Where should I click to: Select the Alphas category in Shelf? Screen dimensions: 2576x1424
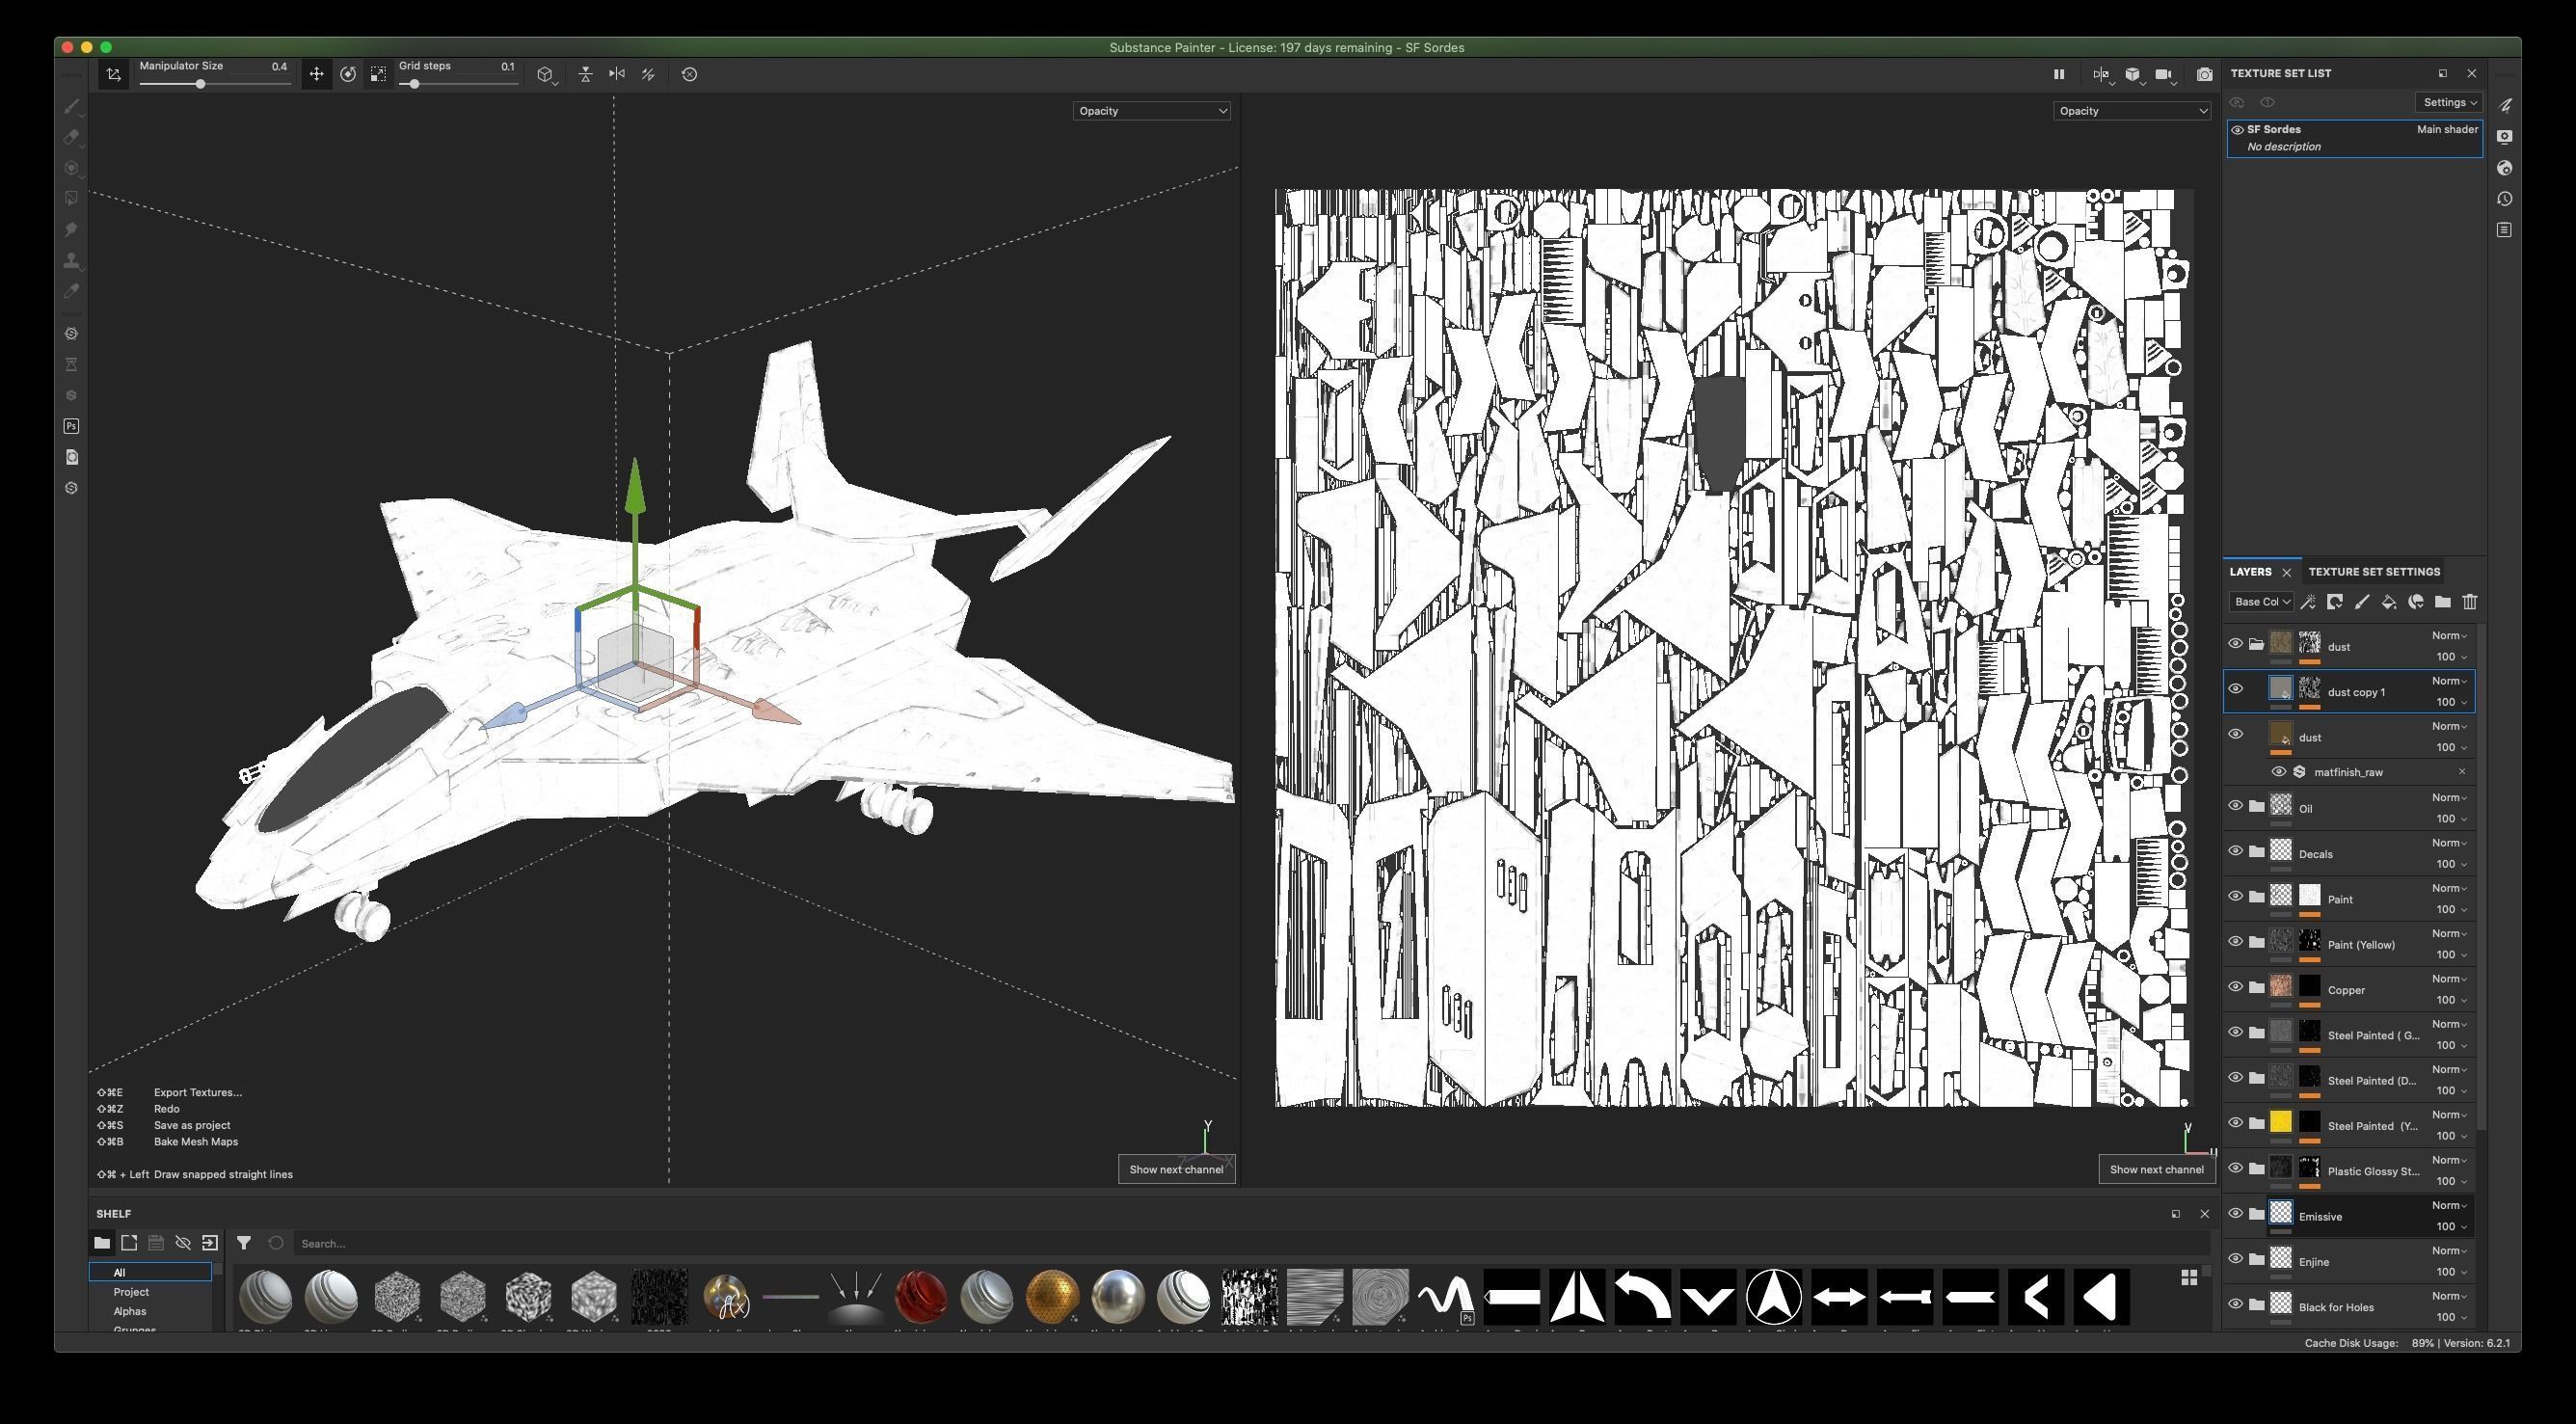point(130,1311)
